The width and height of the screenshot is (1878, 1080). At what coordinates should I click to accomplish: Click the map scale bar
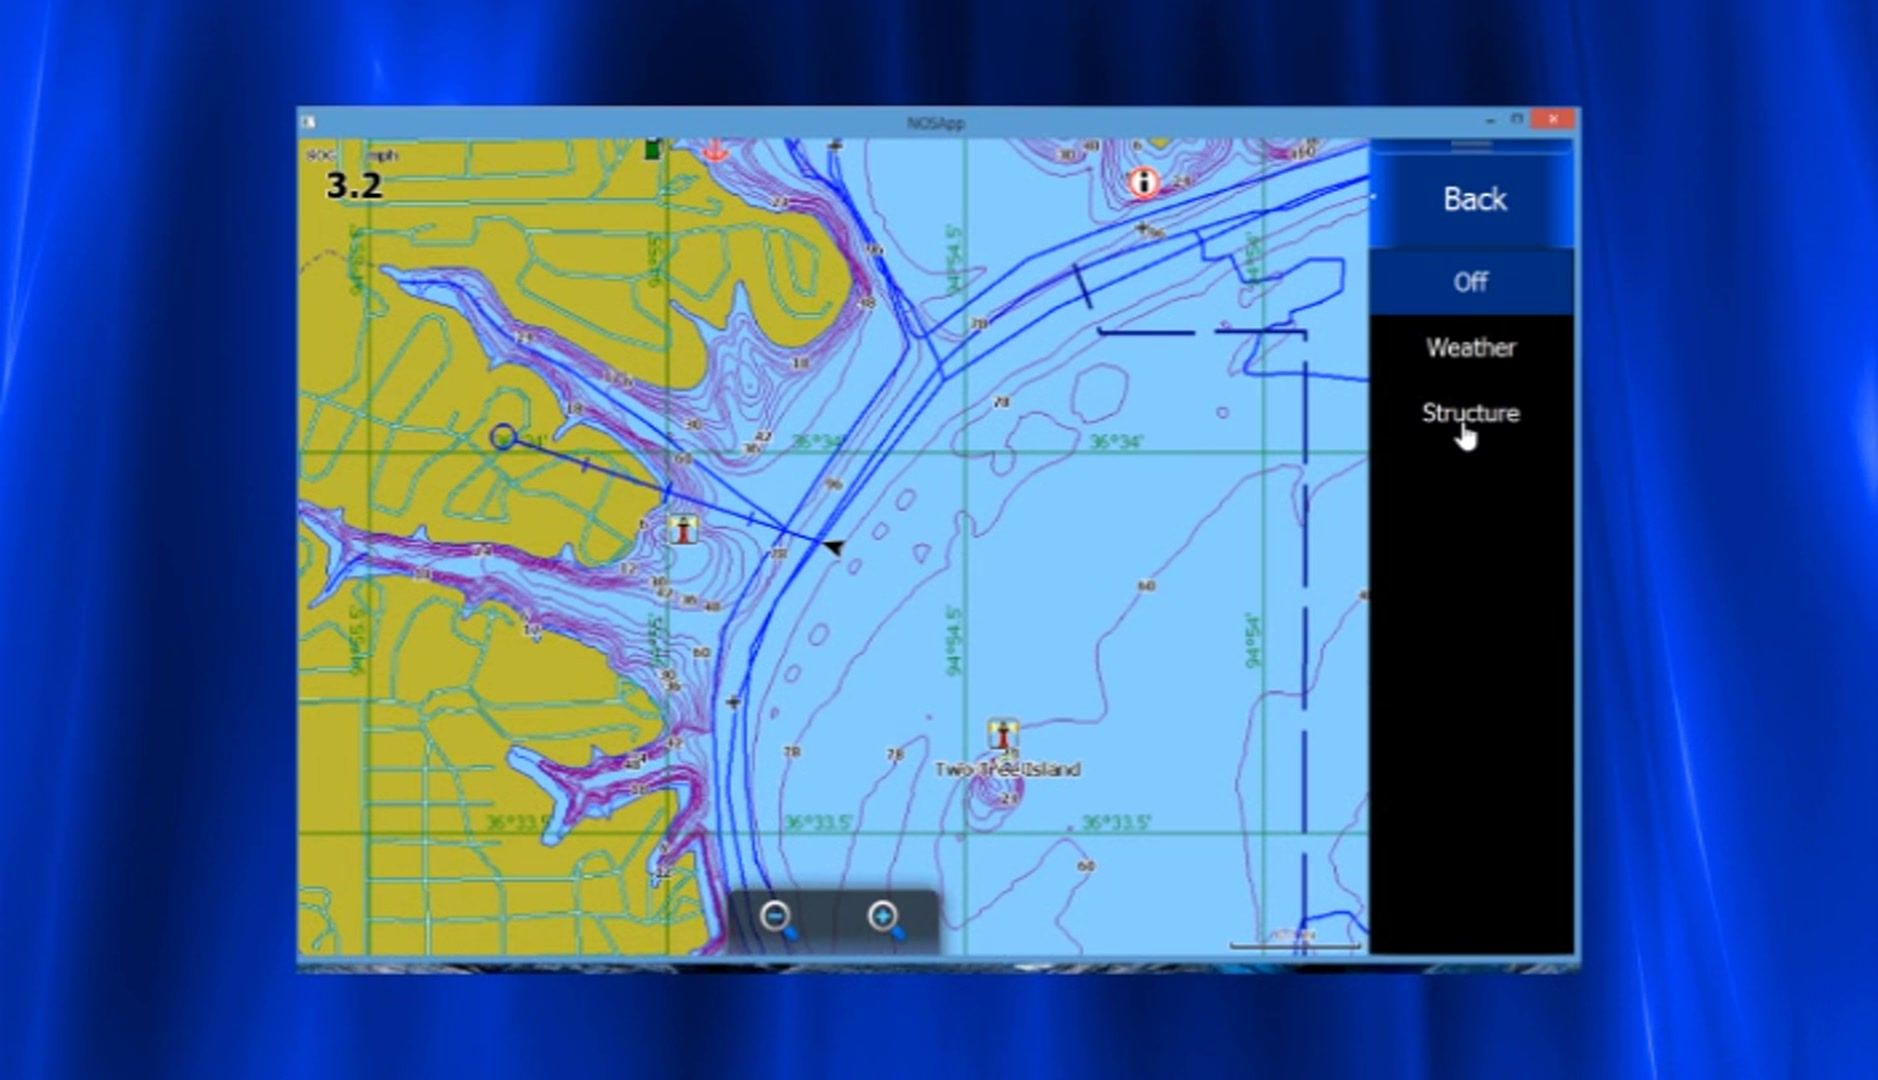1295,941
